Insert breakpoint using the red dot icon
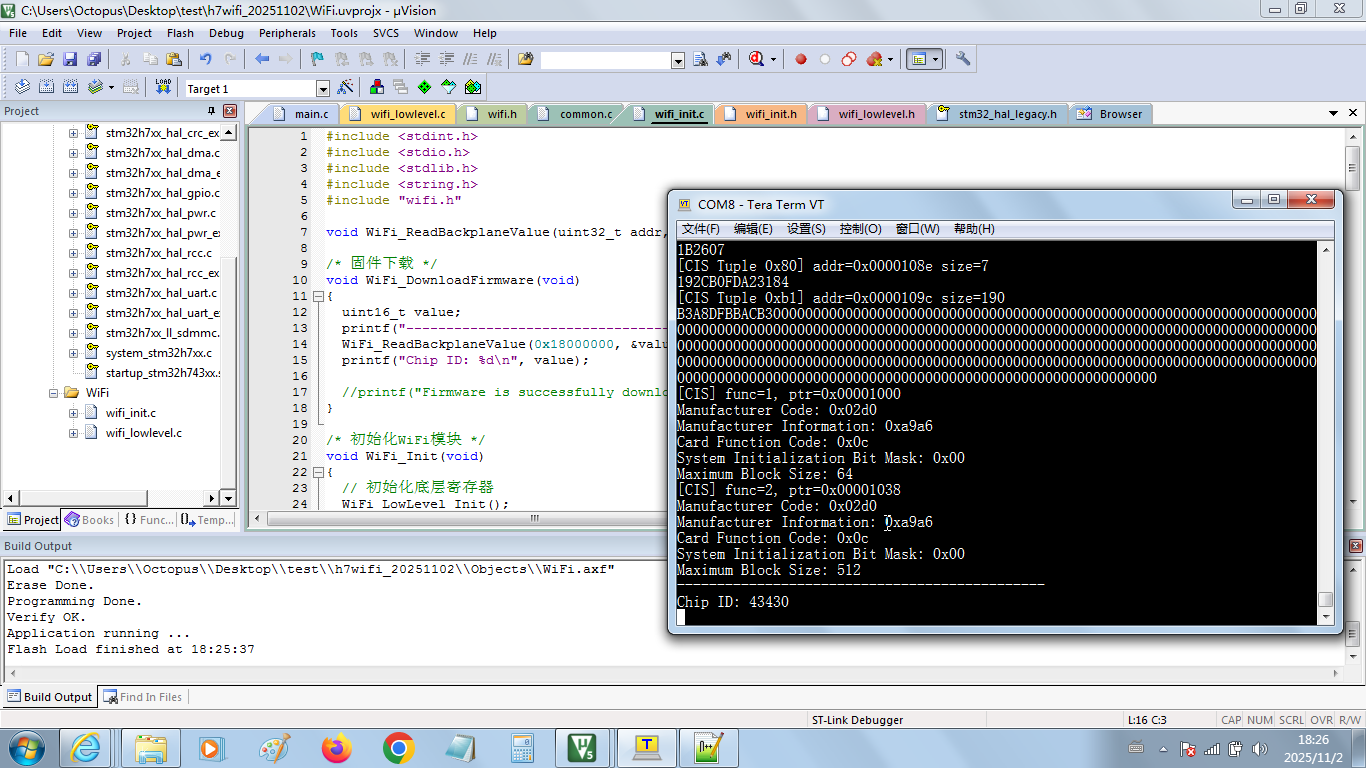This screenshot has height=768, width=1366. [x=801, y=59]
